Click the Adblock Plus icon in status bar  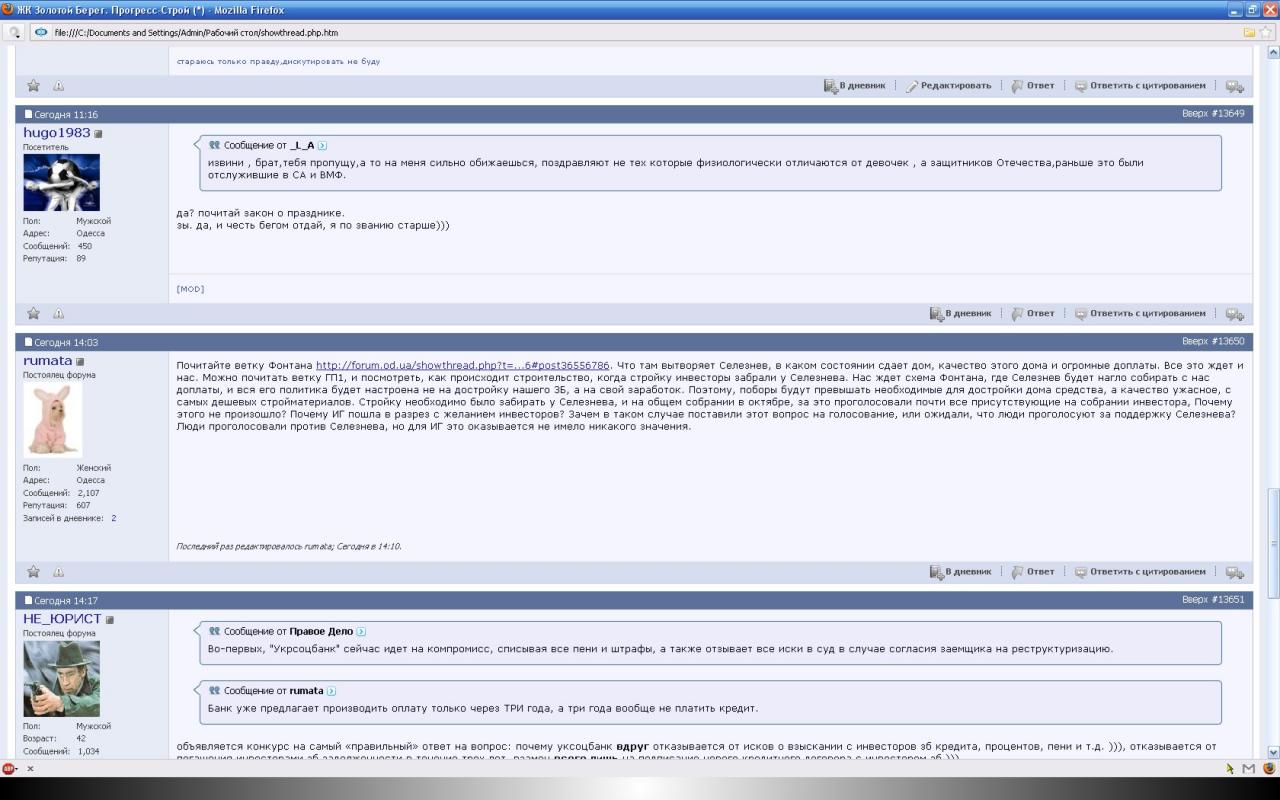[9, 768]
